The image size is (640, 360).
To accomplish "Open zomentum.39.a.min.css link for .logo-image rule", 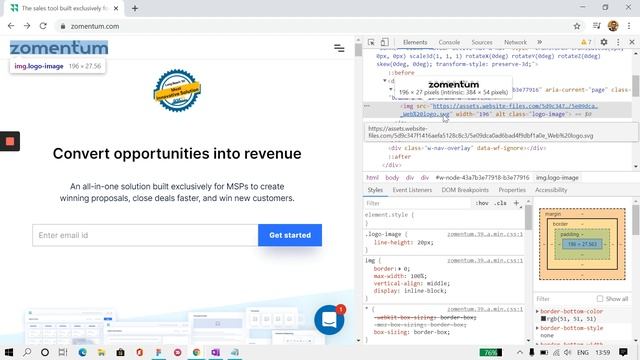I will (x=485, y=234).
